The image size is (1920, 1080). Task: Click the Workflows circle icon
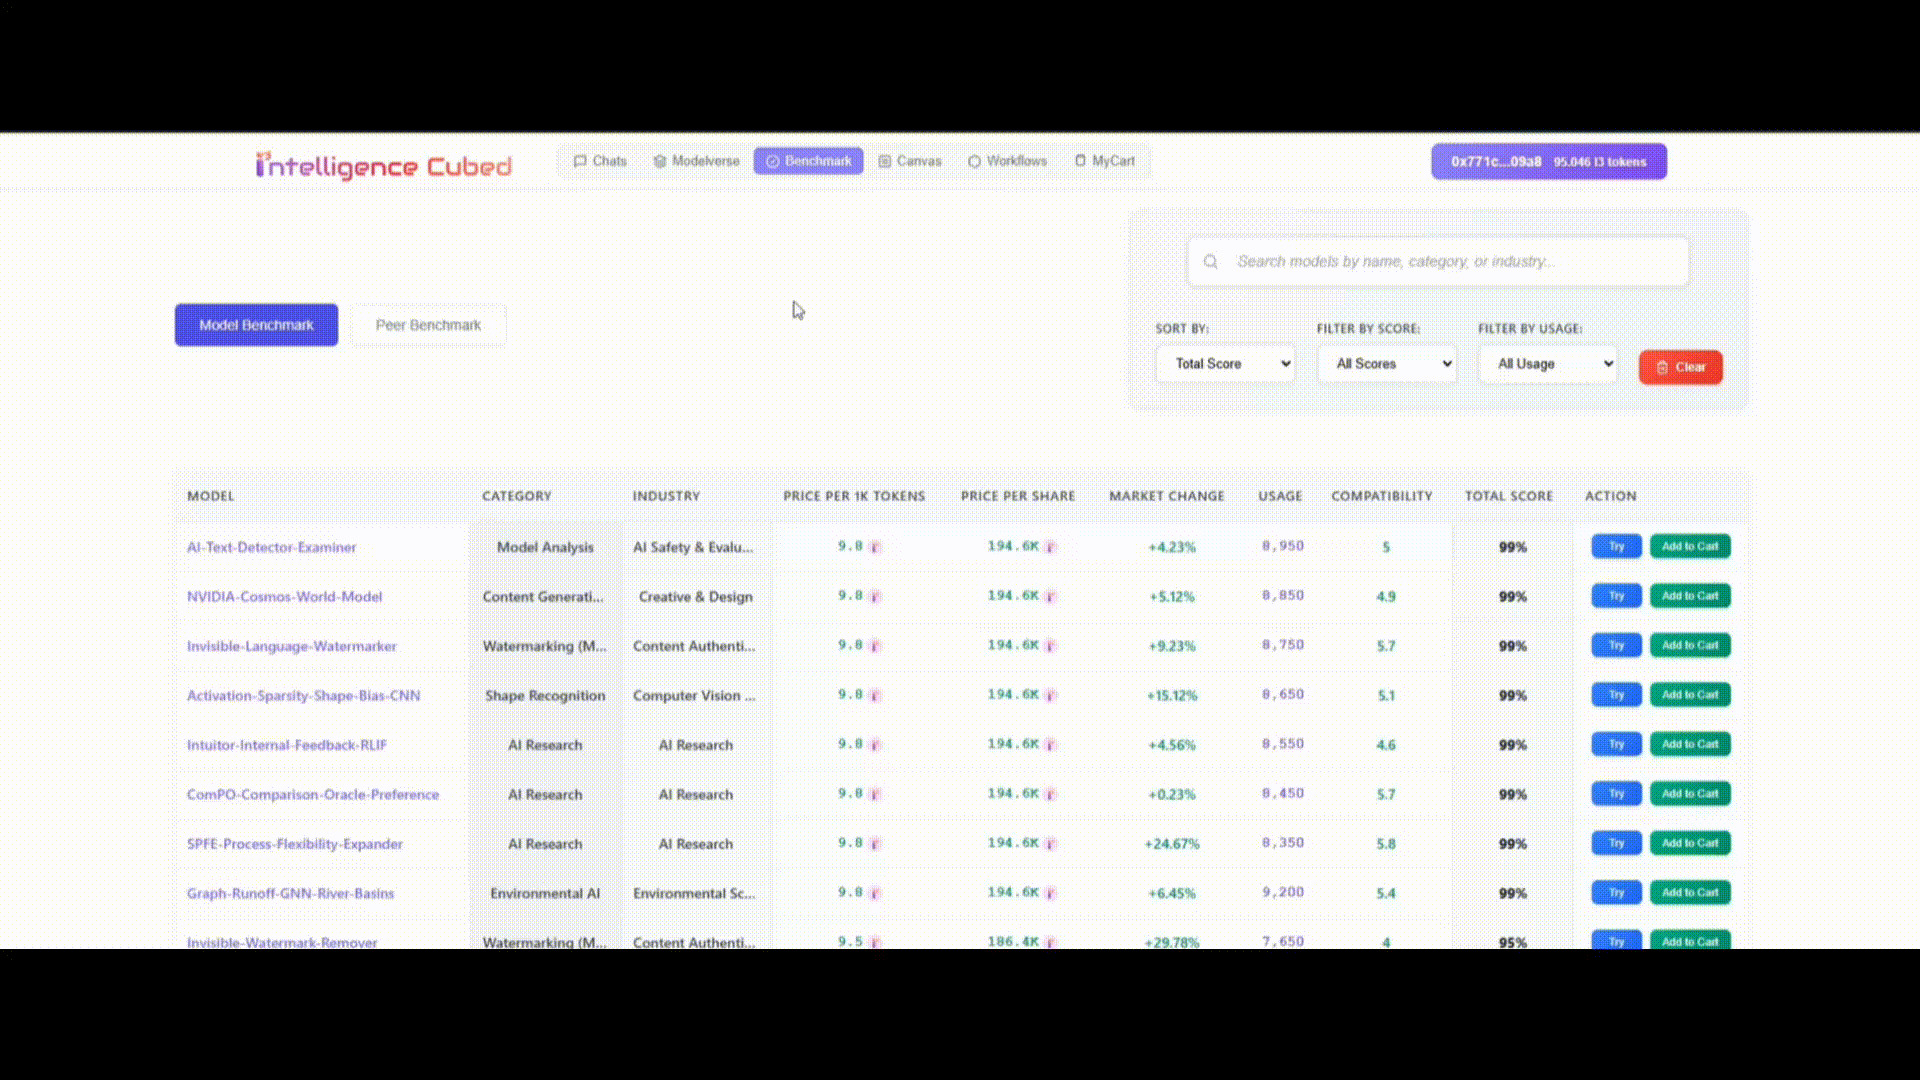click(x=974, y=161)
